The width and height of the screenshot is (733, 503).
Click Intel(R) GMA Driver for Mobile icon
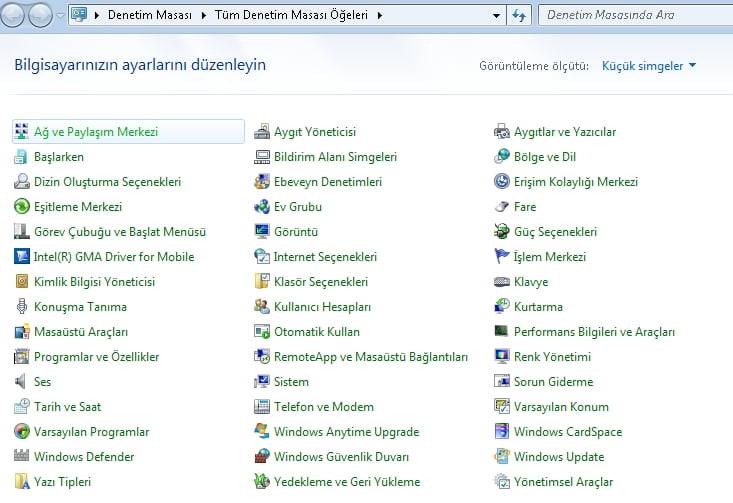tap(22, 256)
